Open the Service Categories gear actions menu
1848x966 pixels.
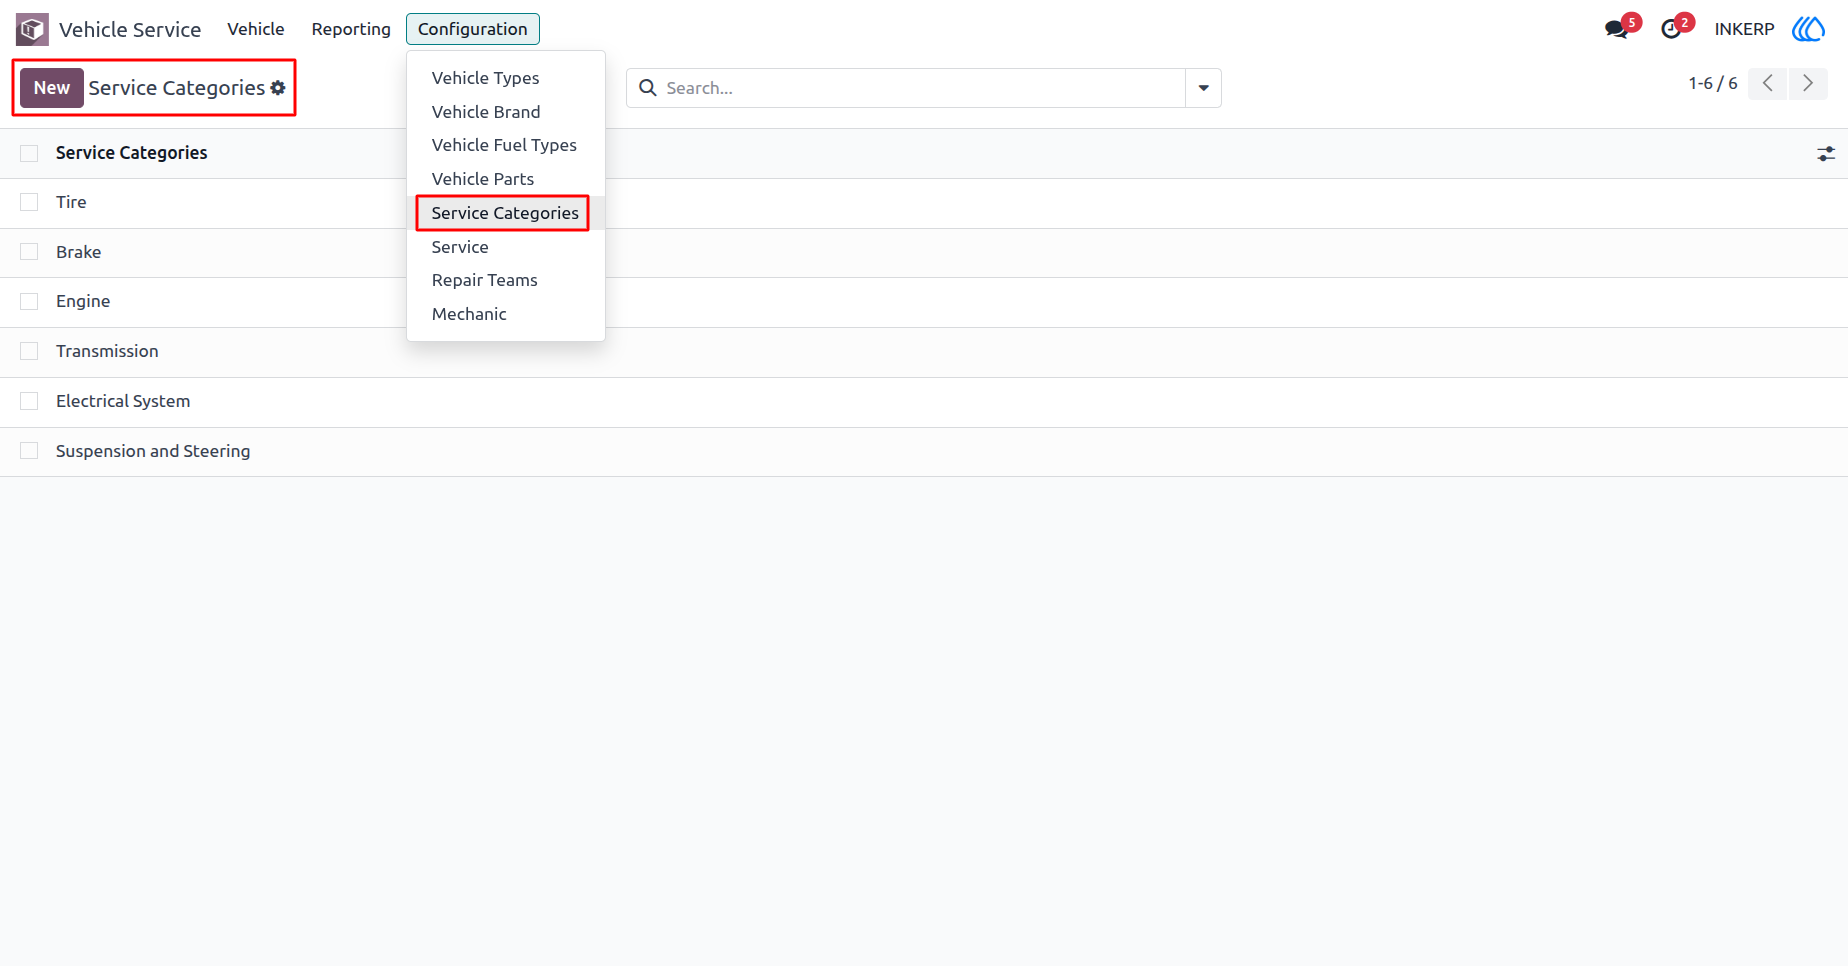coord(278,88)
